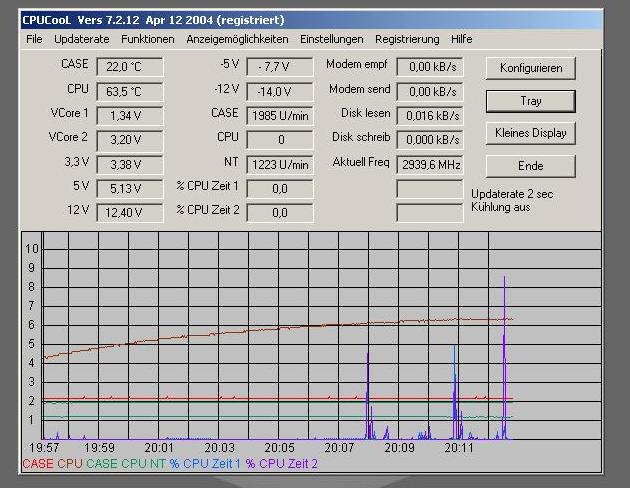
Task: Click Aktuell Freq value 2939,6 MHz
Action: pyautogui.click(x=430, y=165)
